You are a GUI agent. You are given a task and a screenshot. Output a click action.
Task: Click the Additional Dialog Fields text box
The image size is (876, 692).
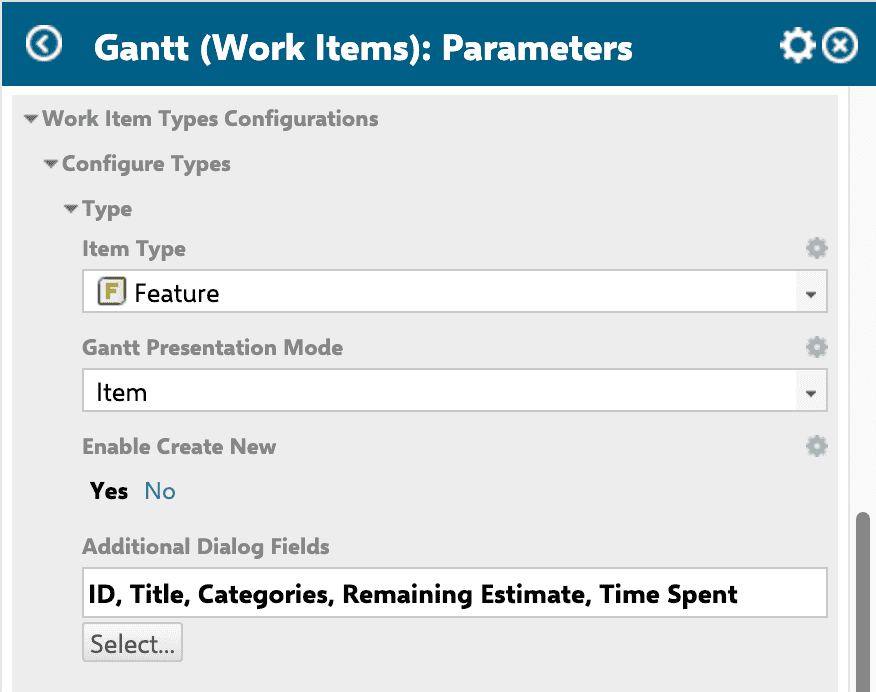455,593
